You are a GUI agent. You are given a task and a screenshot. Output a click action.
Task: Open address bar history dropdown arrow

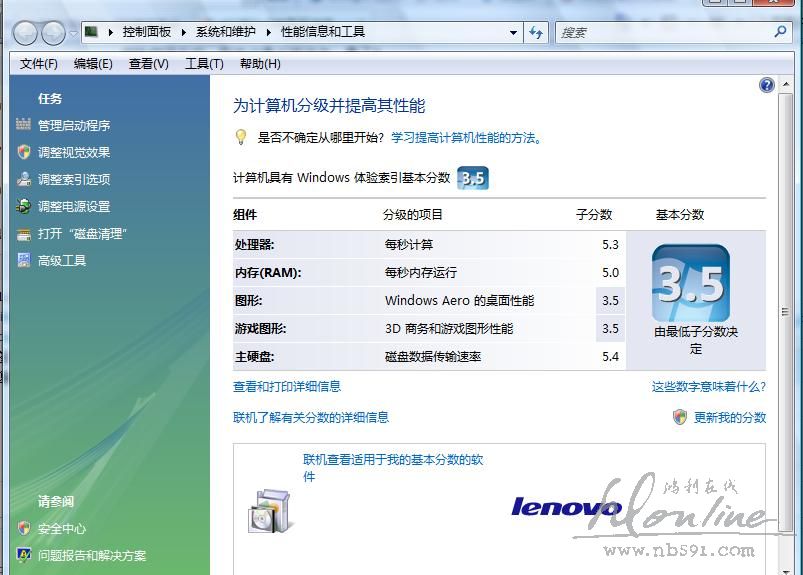513,33
